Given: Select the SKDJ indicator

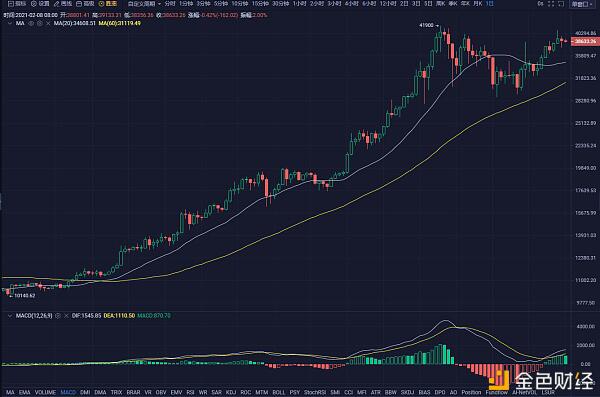Looking at the screenshot, I should pos(408,392).
